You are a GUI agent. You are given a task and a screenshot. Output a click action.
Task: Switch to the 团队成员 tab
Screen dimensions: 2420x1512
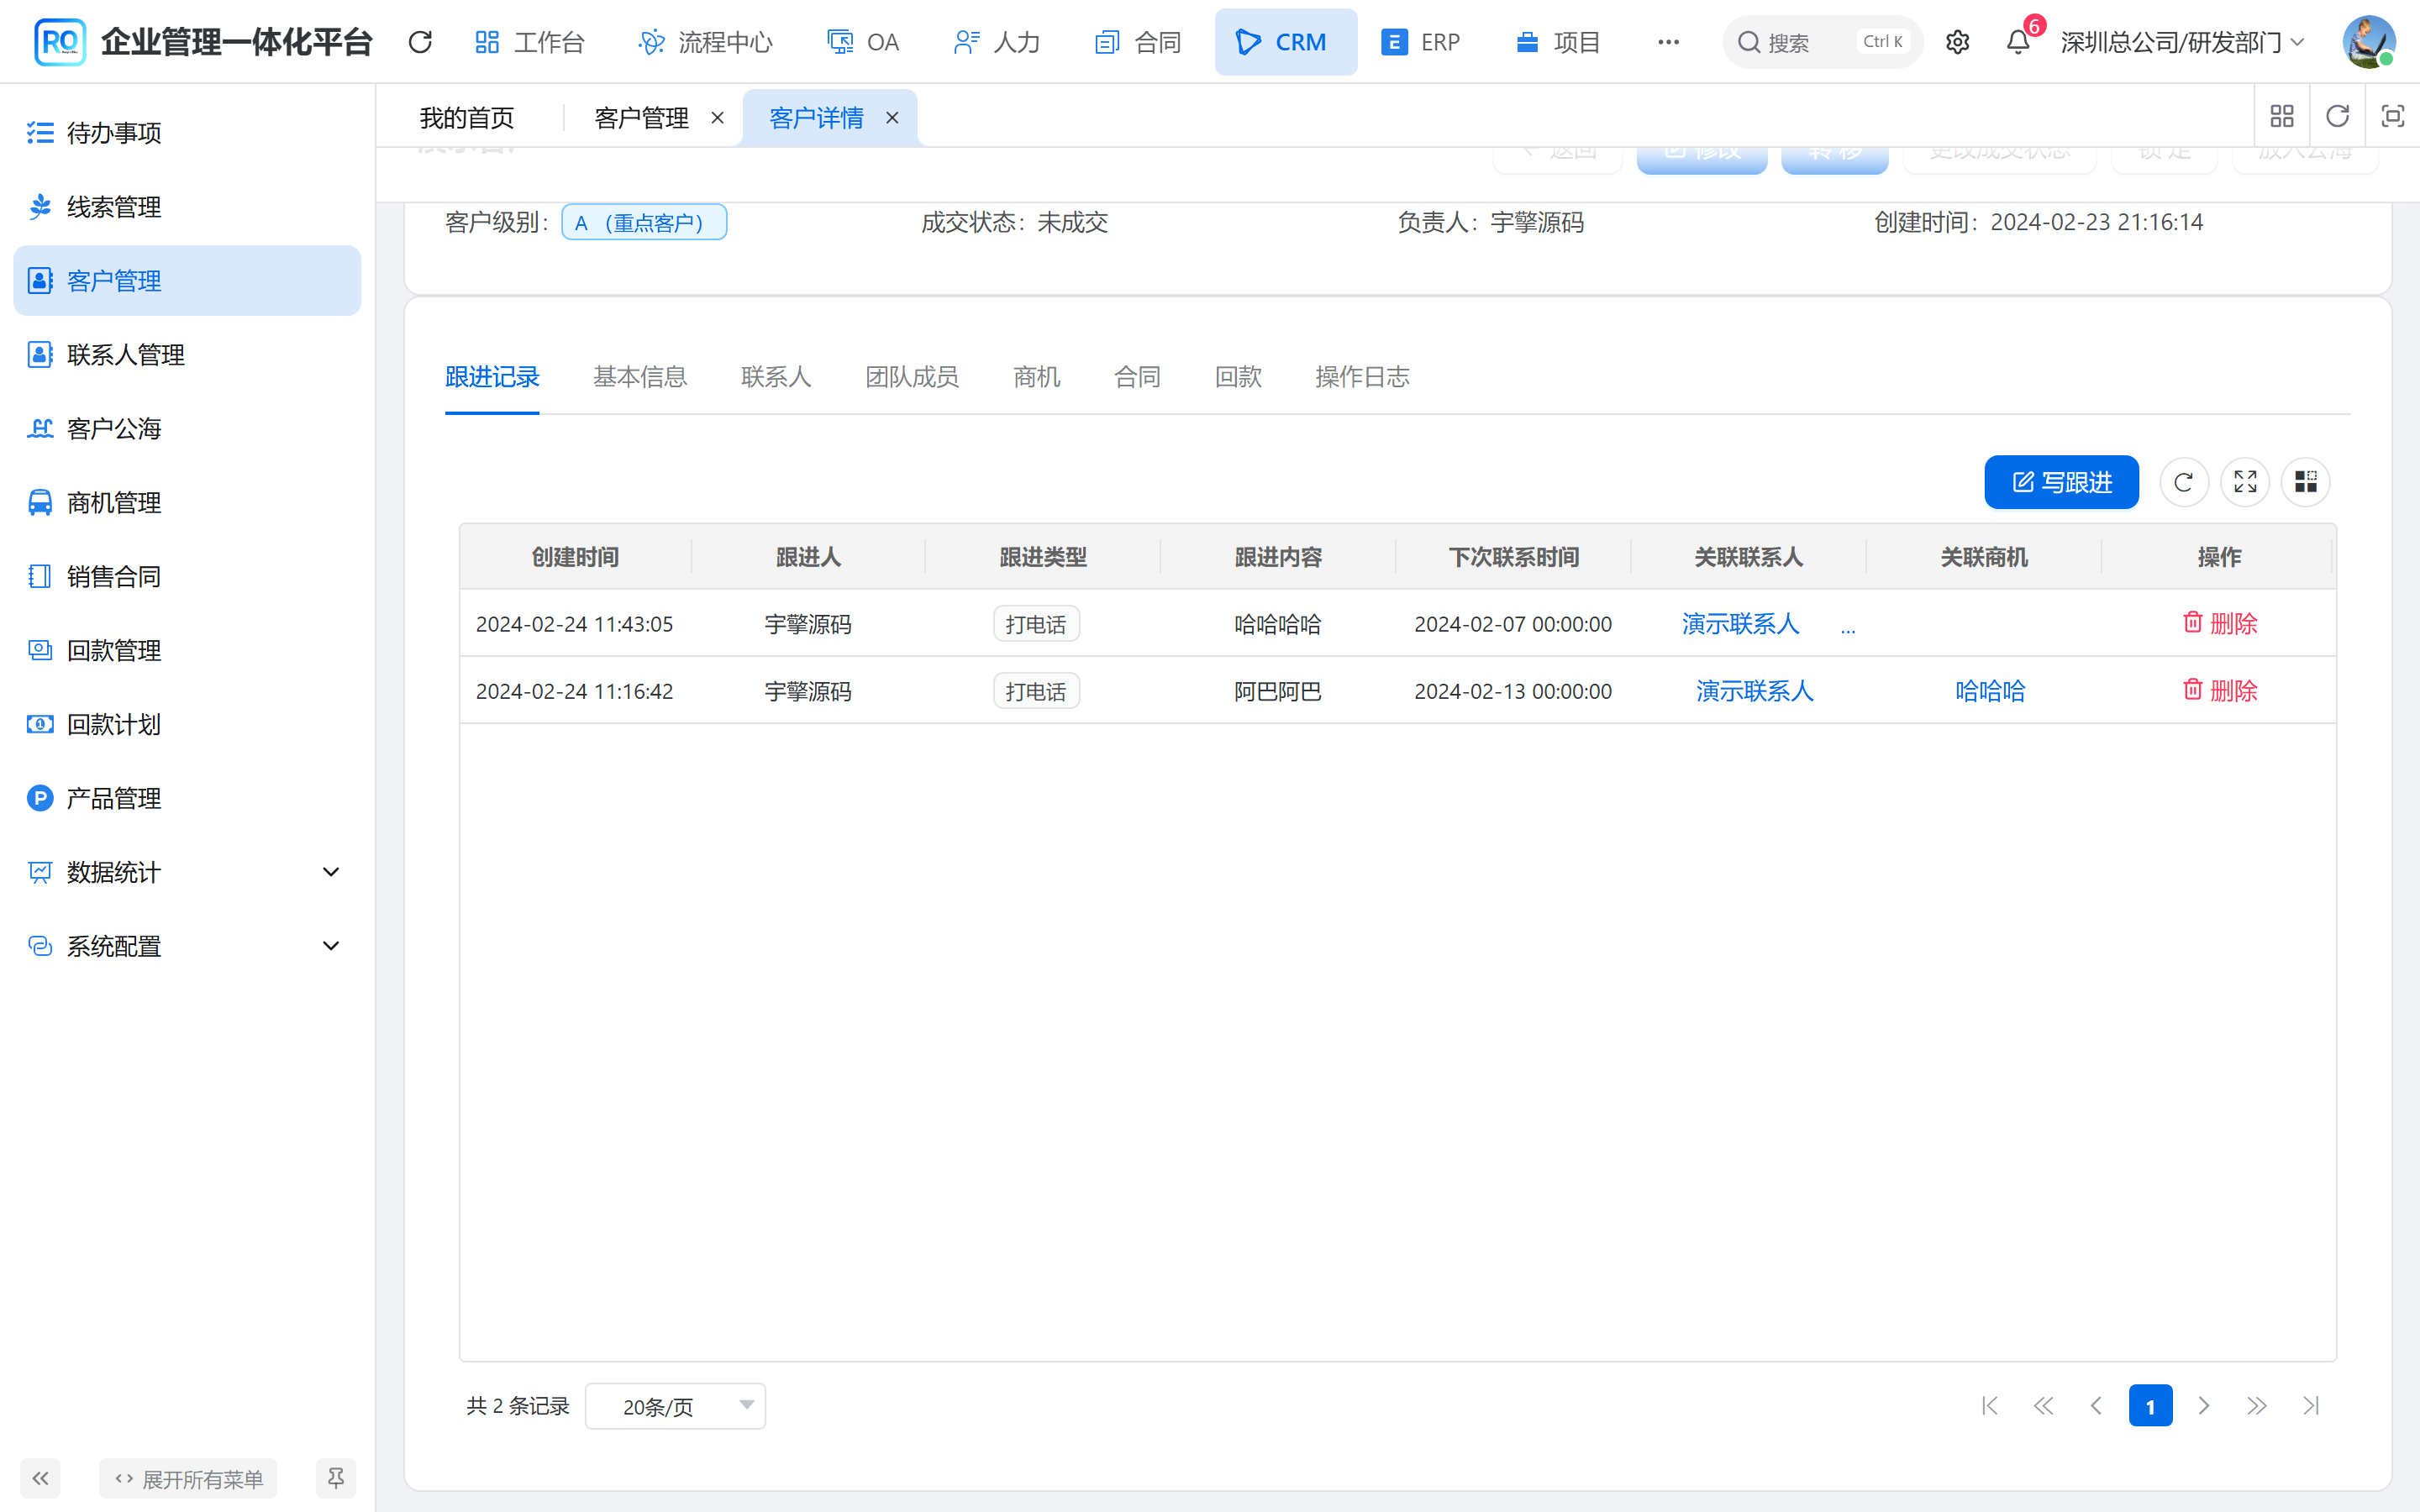coord(912,377)
